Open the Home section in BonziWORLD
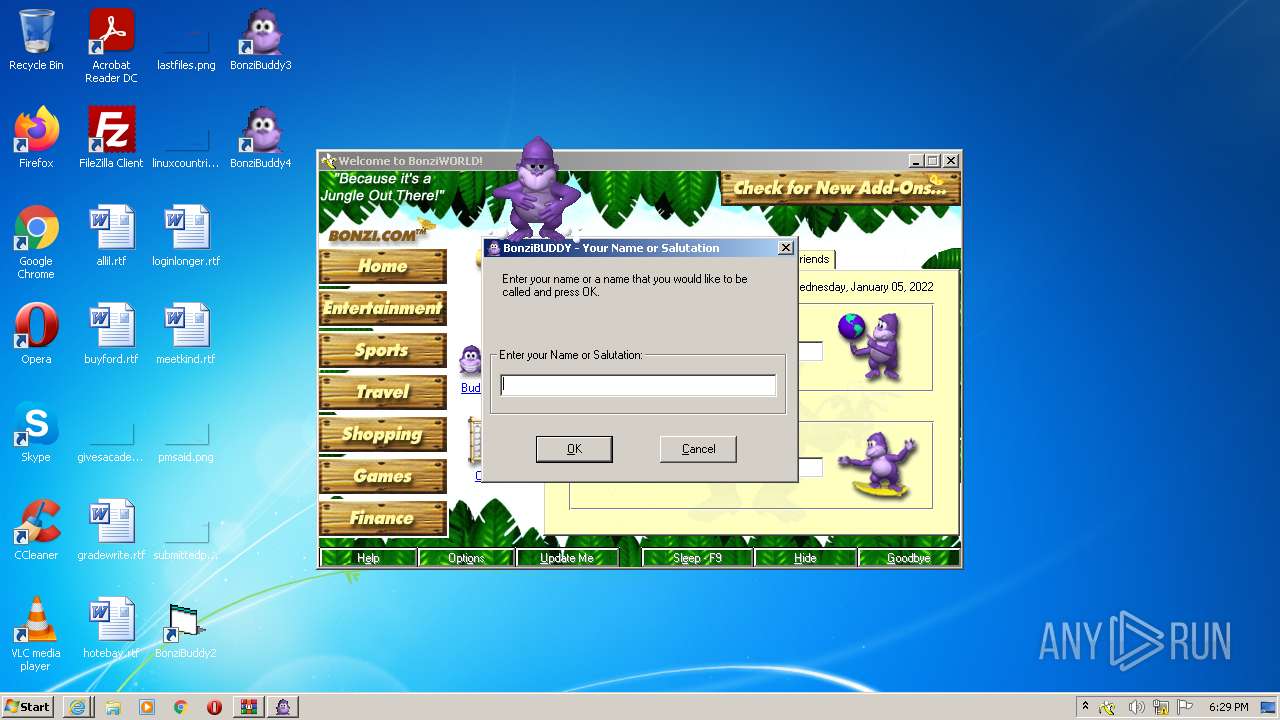1280x720 pixels. tap(382, 266)
